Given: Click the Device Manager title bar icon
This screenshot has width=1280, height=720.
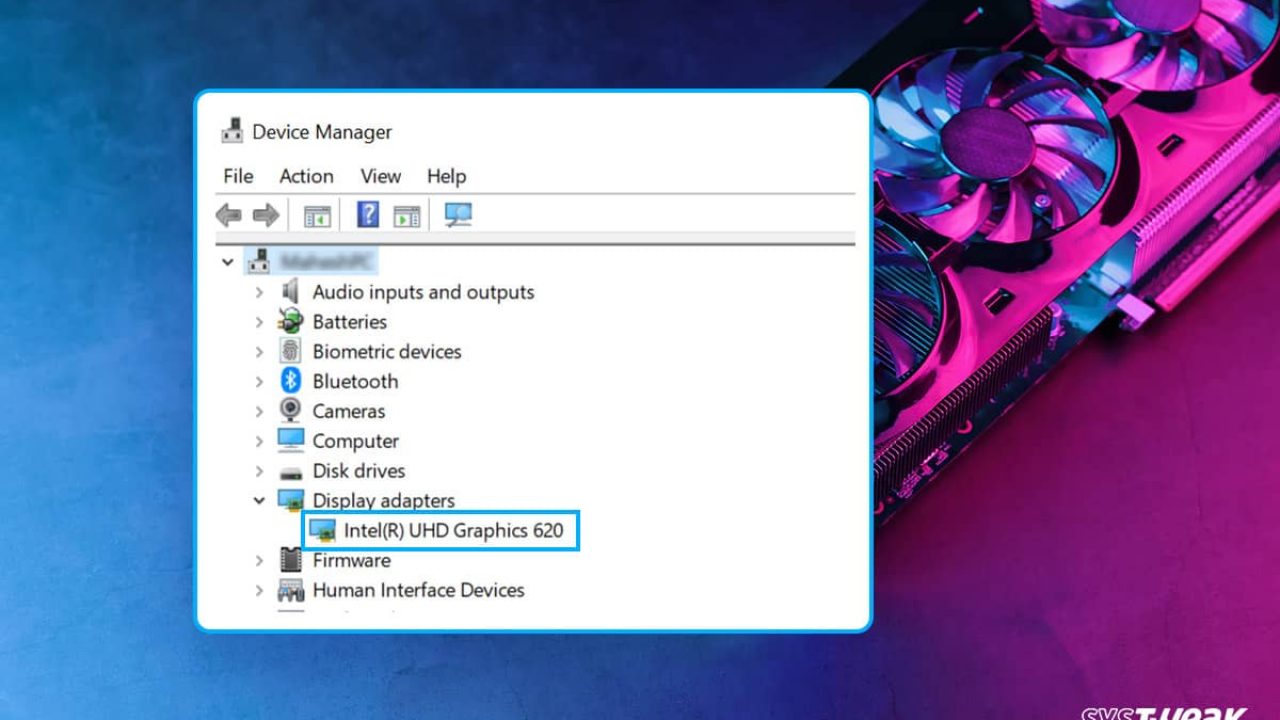Looking at the screenshot, I should pos(232,131).
